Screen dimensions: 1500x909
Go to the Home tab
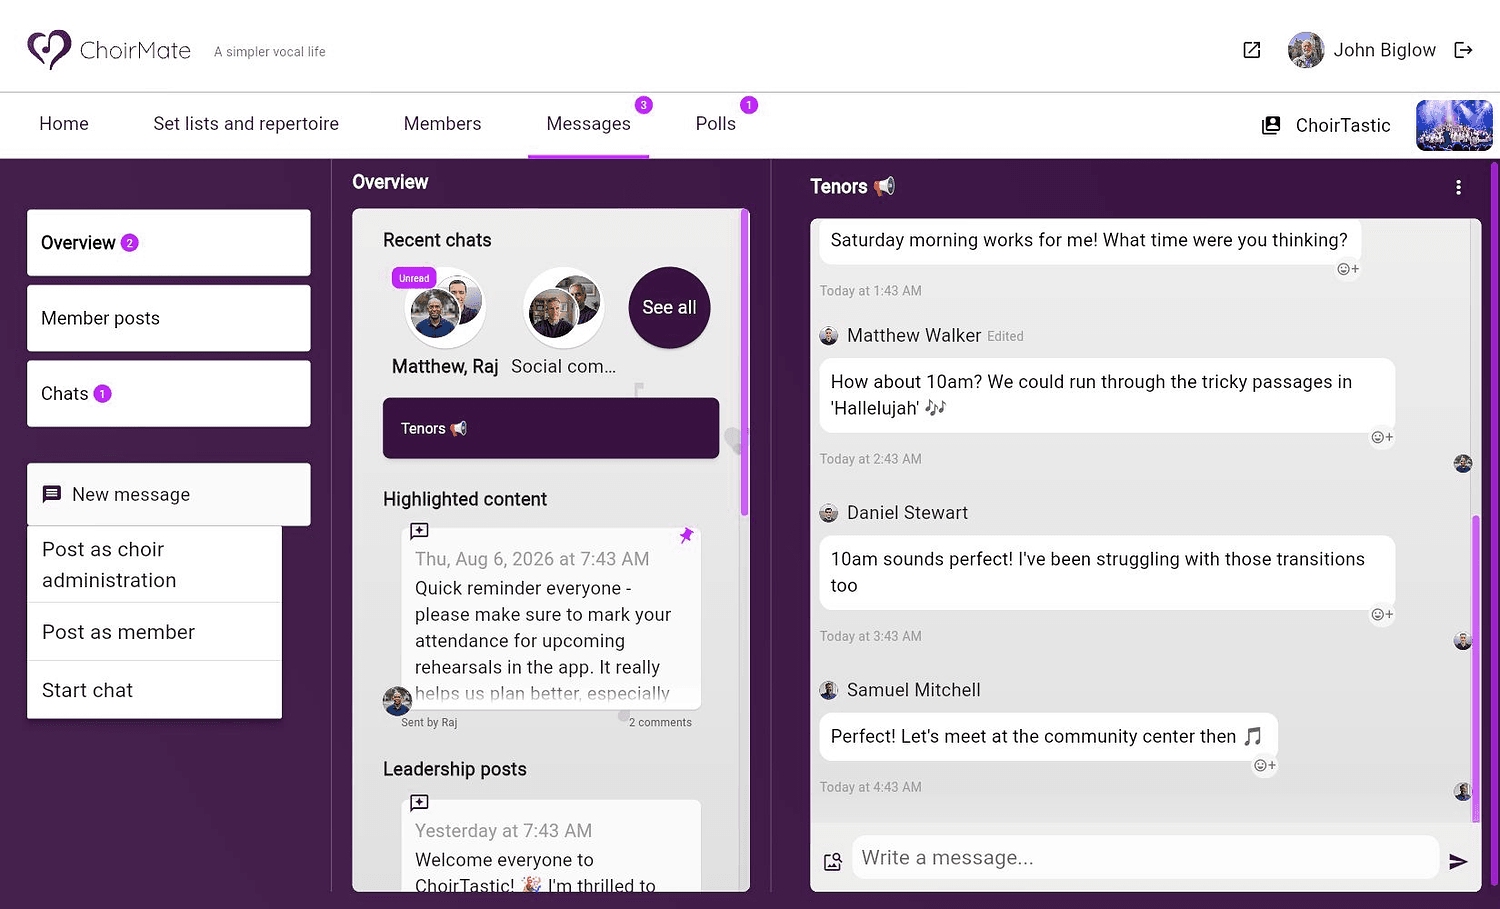[64, 124]
